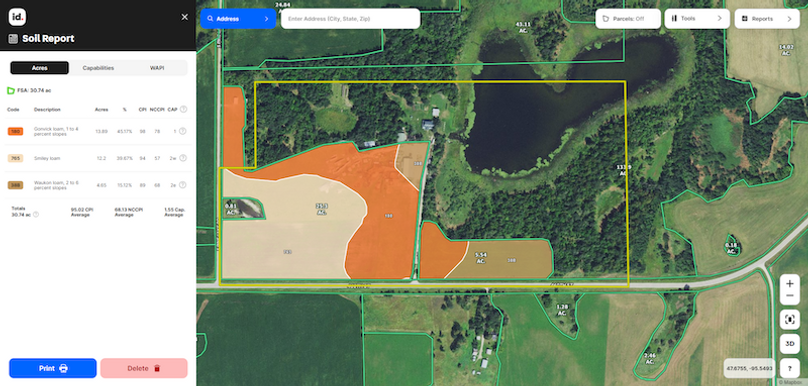The image size is (808, 386).
Task: Click the 0.18 AC. parcel label
Action: (731, 248)
